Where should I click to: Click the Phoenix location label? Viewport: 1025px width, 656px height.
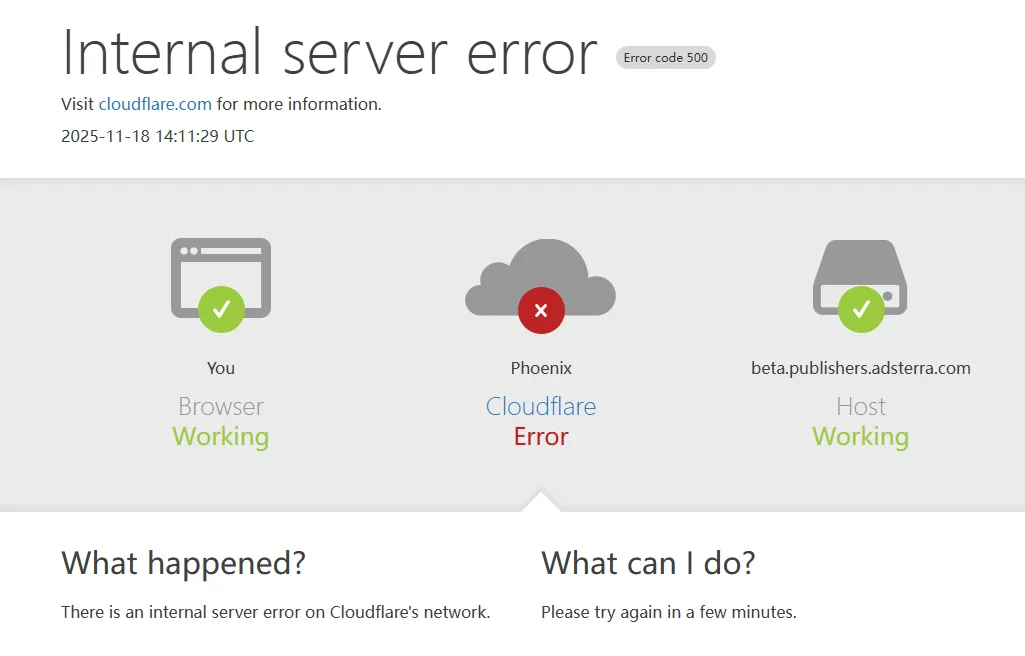tap(541, 368)
